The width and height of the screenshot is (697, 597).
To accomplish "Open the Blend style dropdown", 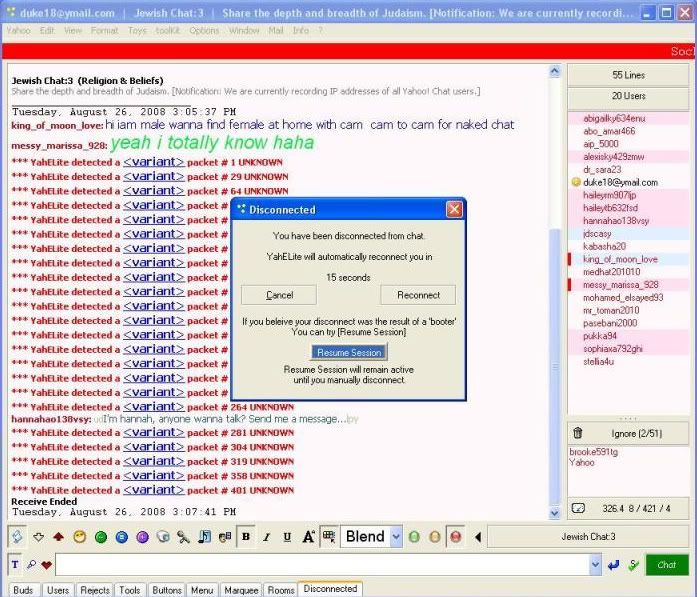I will tap(396, 537).
